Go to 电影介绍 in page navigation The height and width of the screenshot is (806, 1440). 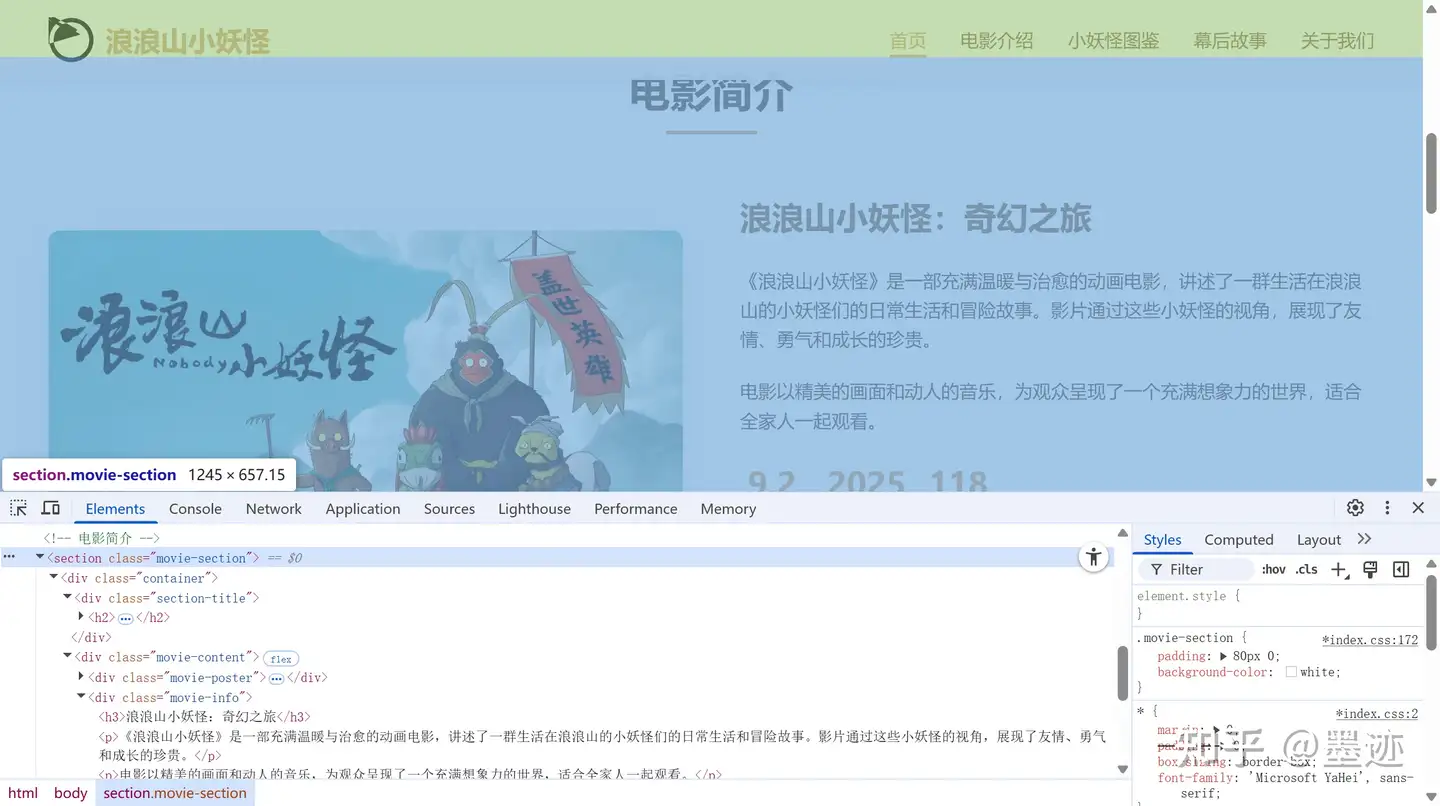tap(996, 41)
